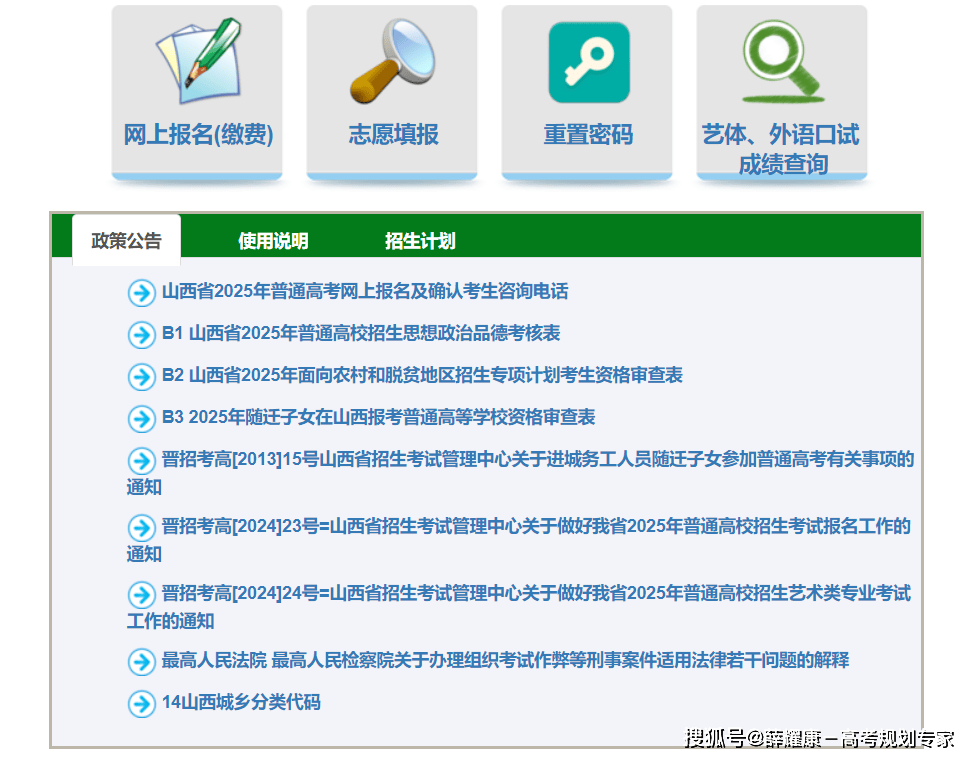Open 最高人民法院 考试作弊刑事案件解释 link
Screen dimensions: 976x760
coord(505,660)
